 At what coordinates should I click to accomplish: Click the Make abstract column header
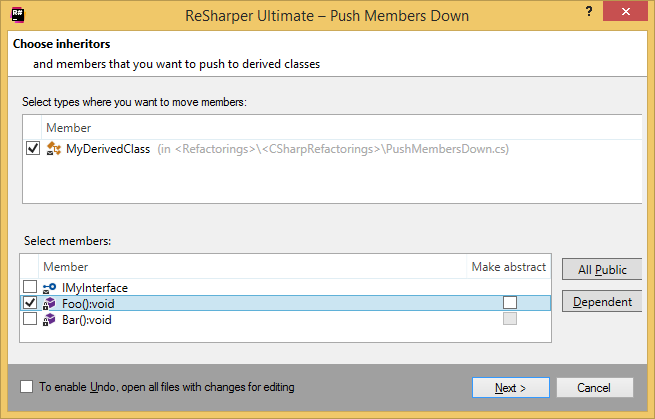[509, 267]
